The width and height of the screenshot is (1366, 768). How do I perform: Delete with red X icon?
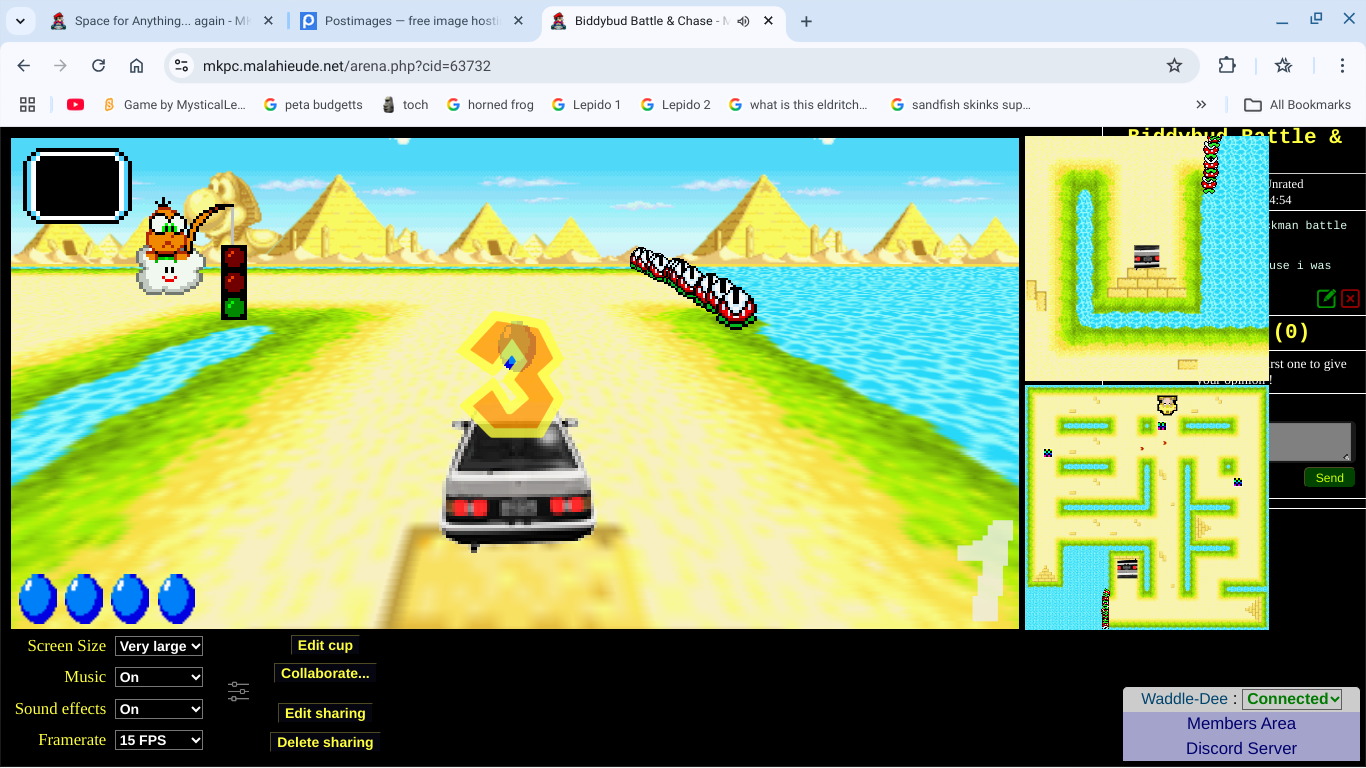[1350, 298]
